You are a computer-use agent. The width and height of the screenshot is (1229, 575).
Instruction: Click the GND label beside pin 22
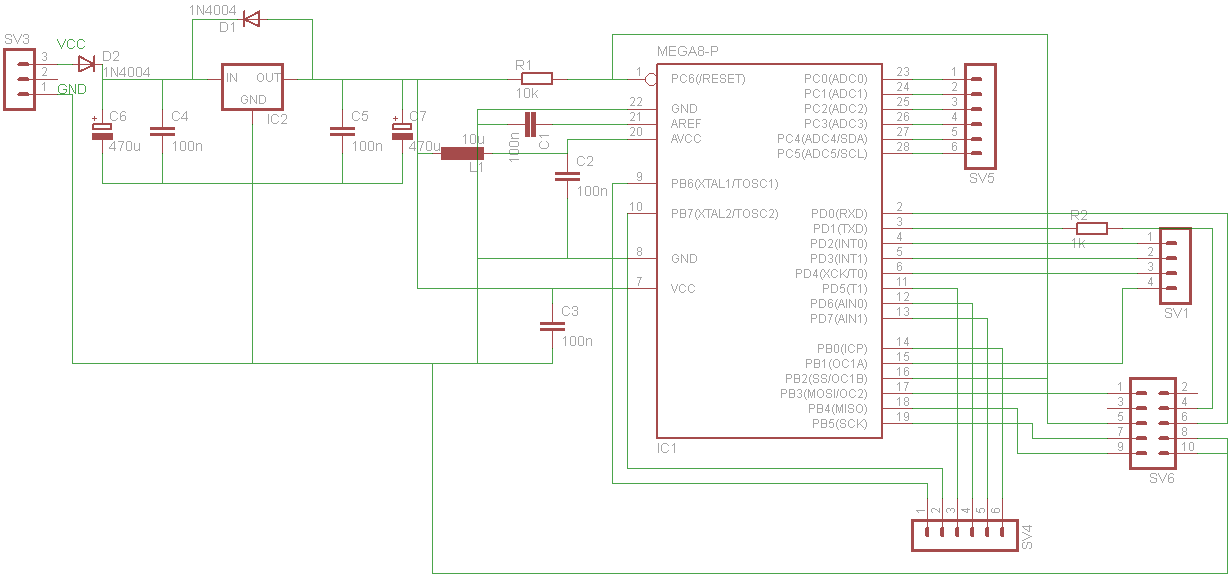[x=684, y=109]
